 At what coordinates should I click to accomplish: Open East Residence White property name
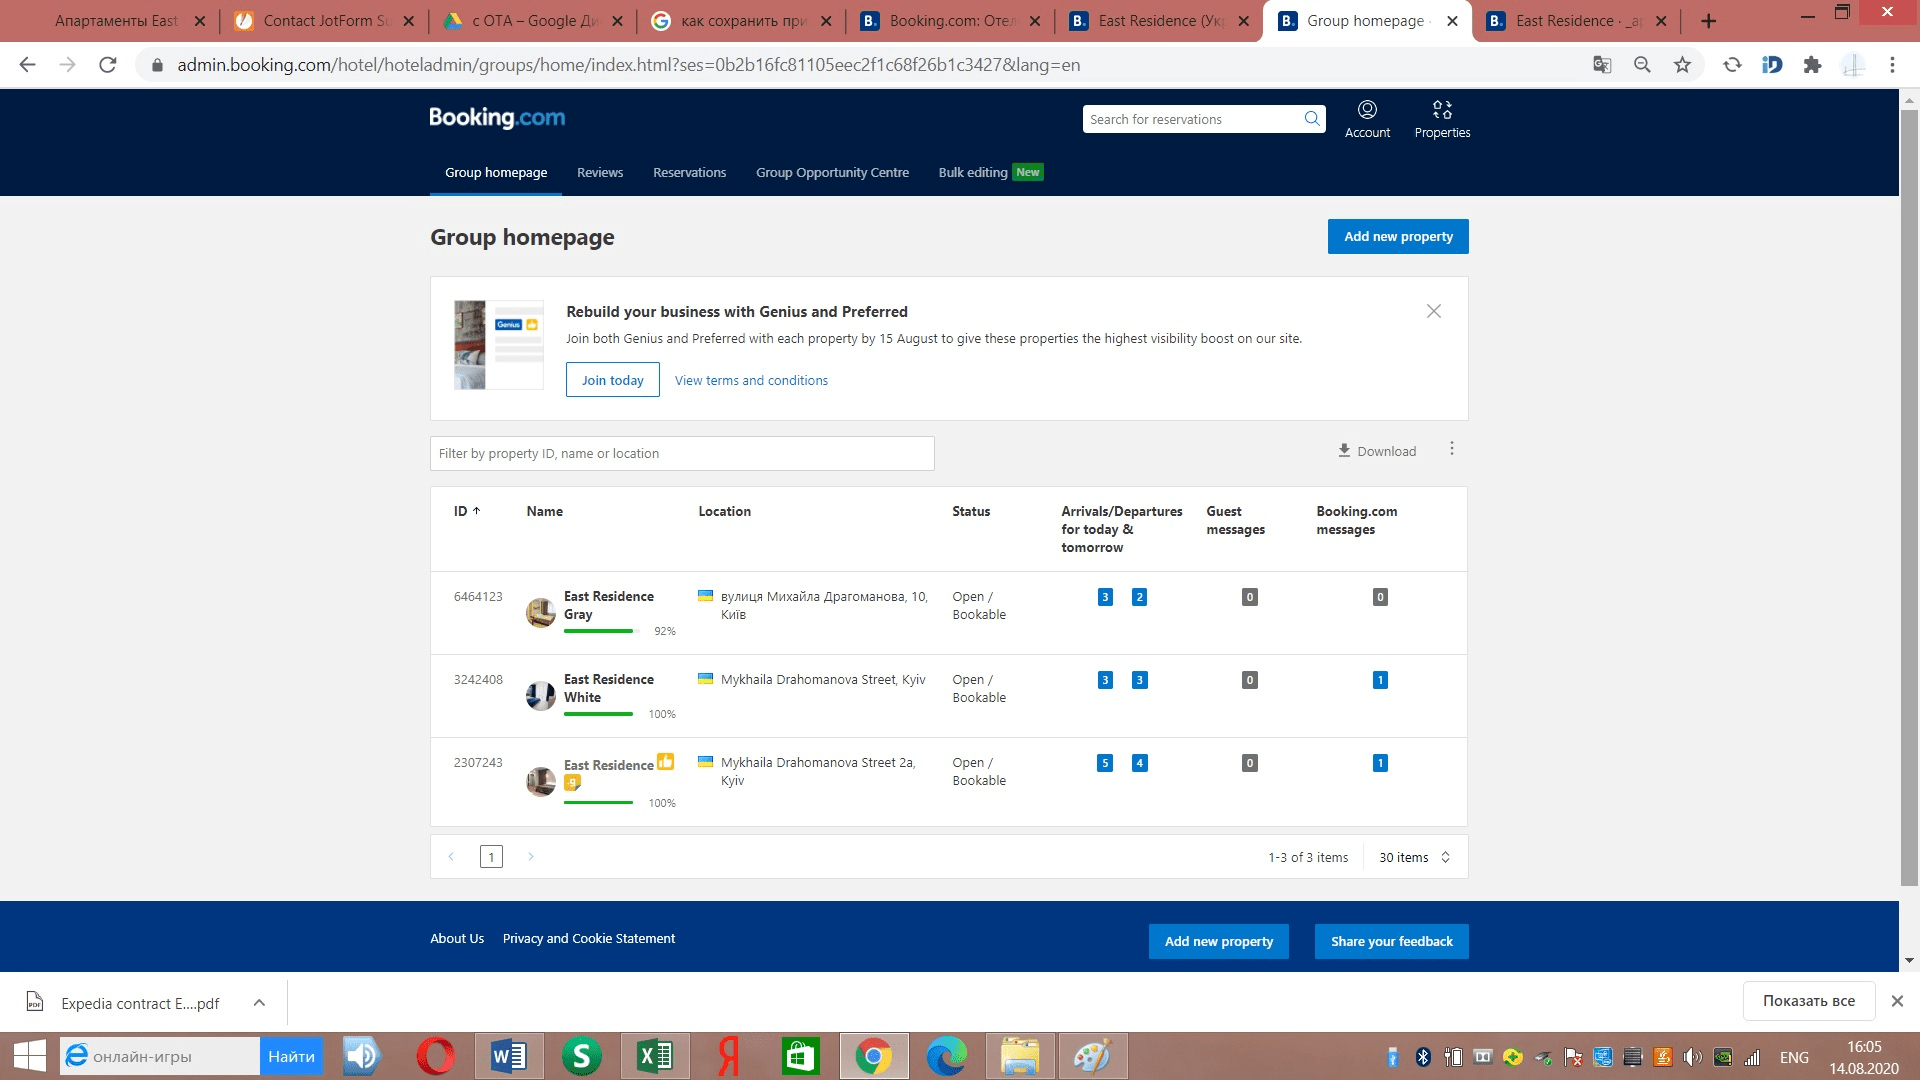coord(609,688)
